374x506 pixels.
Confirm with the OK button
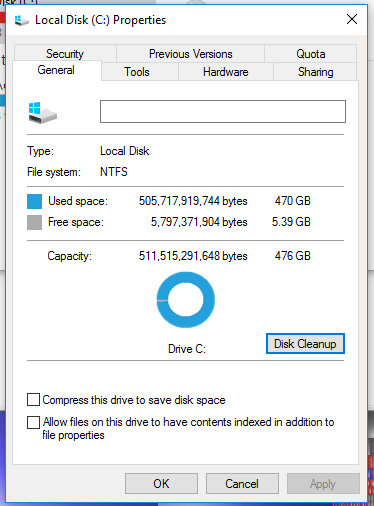click(161, 483)
